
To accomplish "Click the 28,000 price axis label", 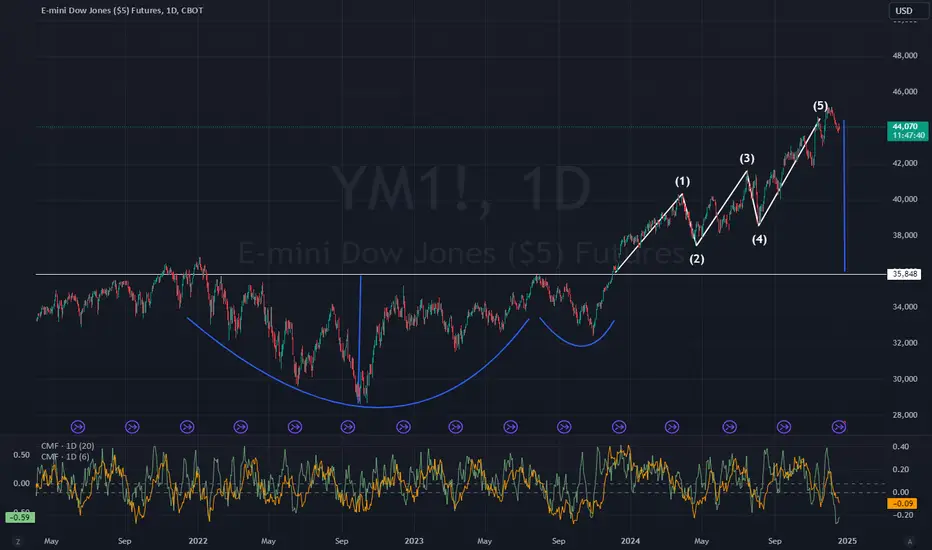I will (905, 415).
